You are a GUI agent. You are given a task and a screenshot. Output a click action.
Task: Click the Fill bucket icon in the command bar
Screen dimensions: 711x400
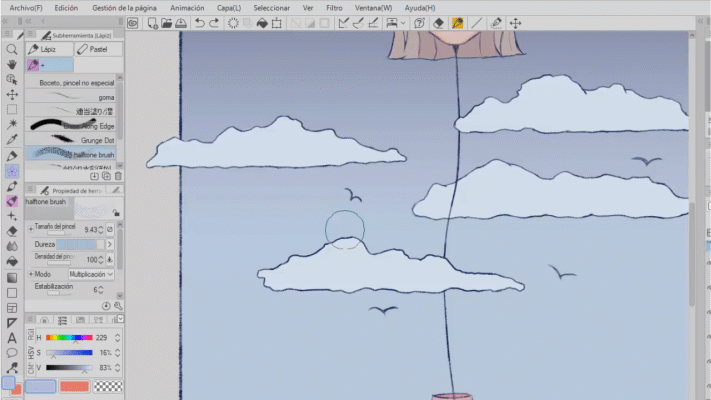pyautogui.click(x=262, y=23)
